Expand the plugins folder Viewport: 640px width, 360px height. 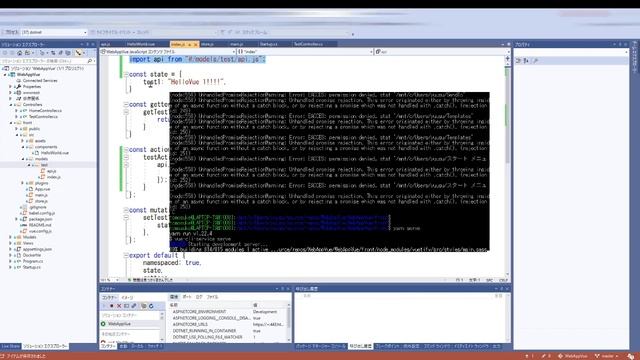(22, 183)
